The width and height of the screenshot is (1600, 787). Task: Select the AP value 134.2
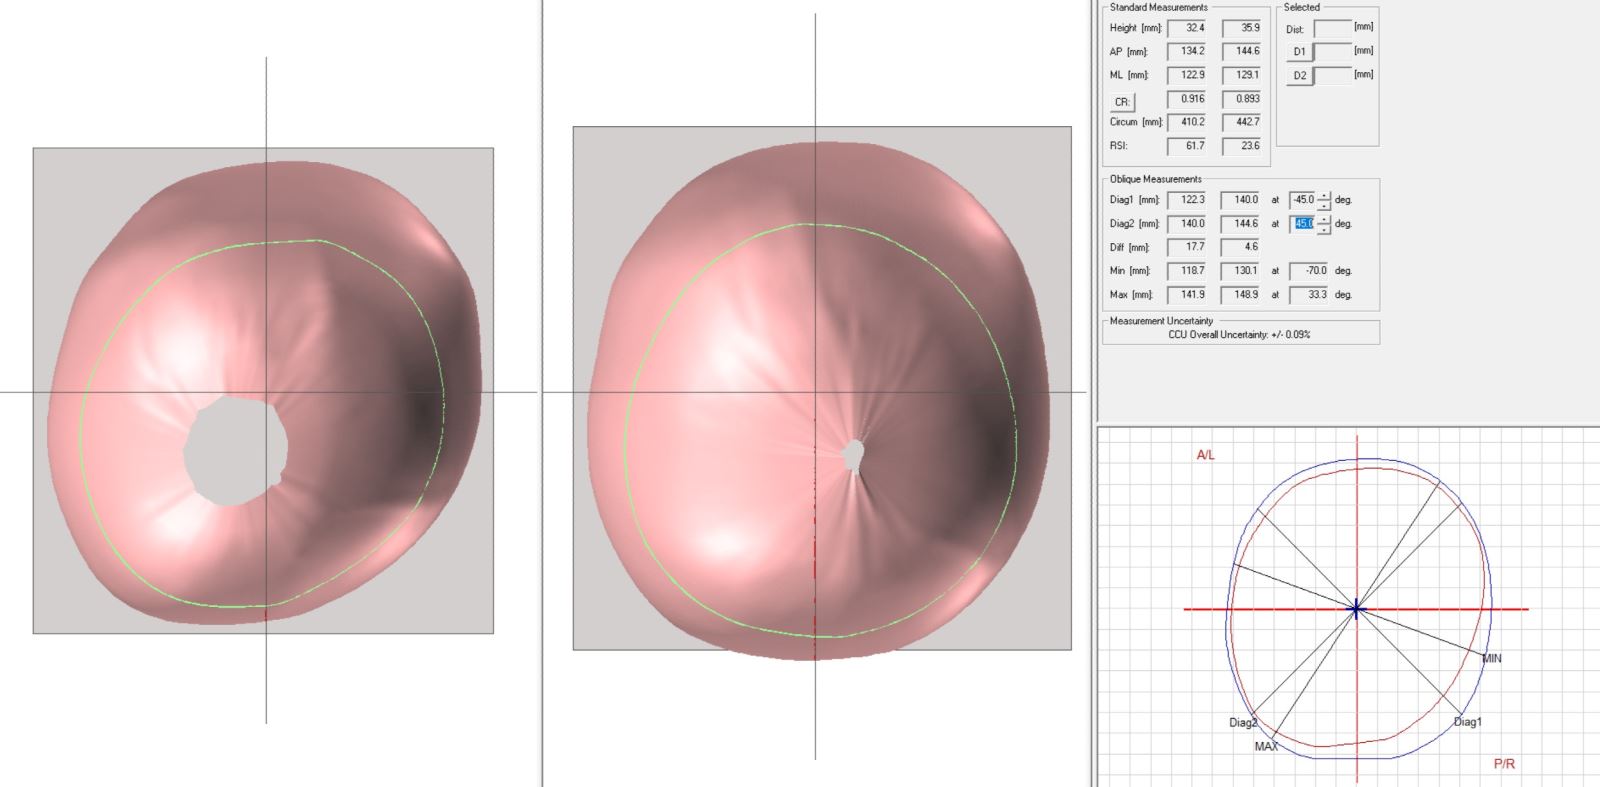tap(1187, 51)
